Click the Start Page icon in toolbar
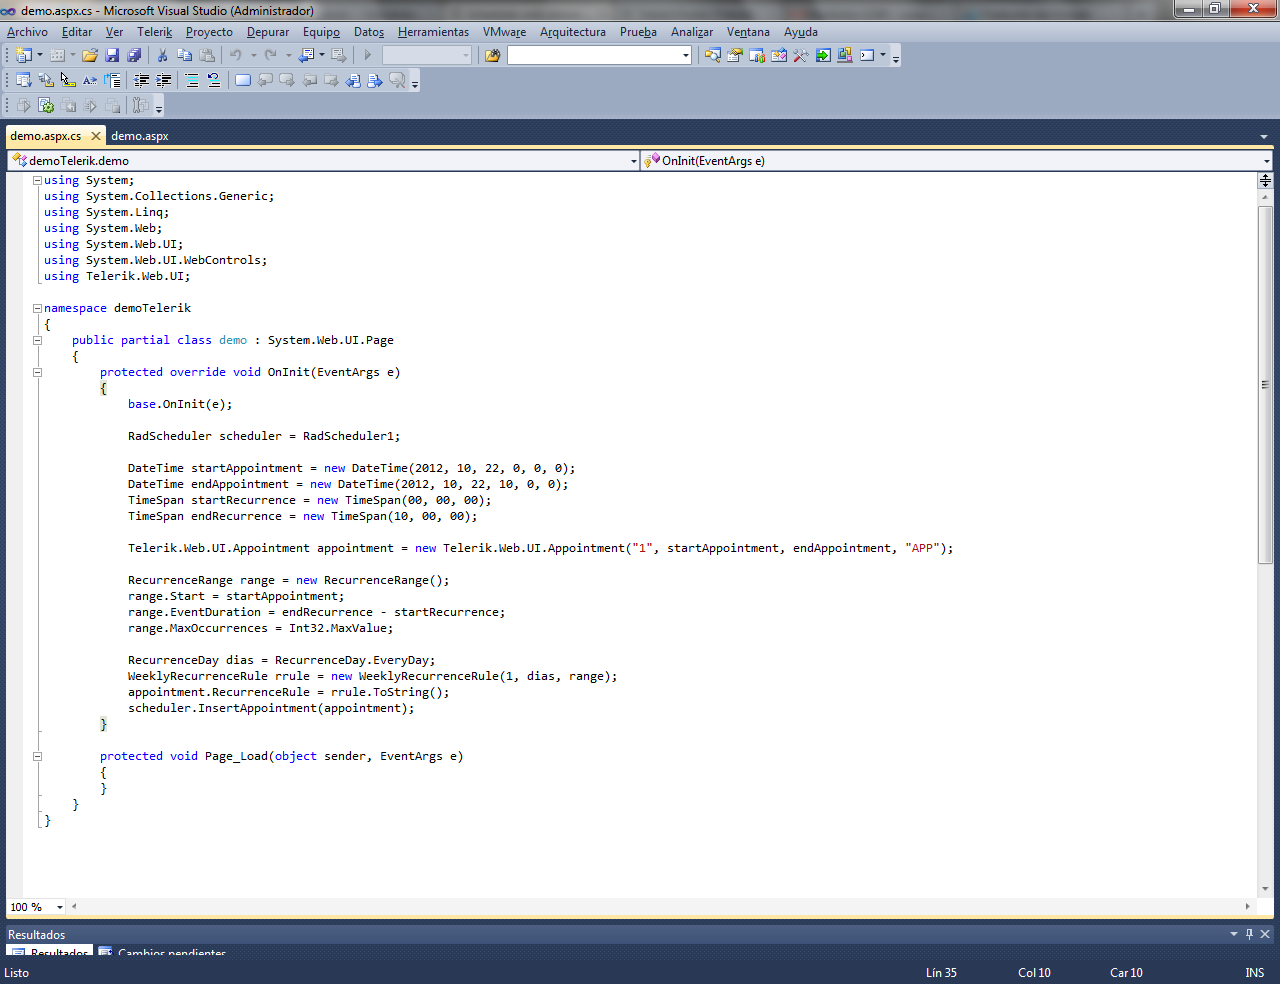The width and height of the screenshot is (1280, 984). 822,55
